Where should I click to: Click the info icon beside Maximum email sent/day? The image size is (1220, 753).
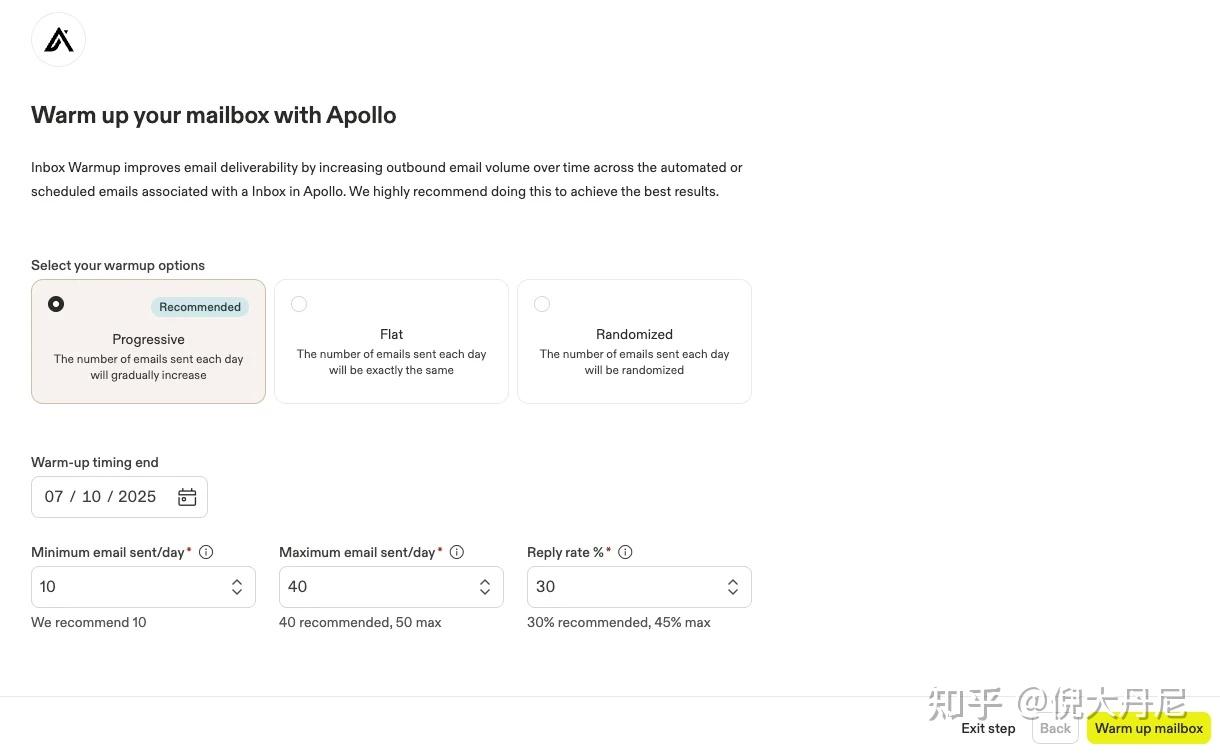coord(457,552)
